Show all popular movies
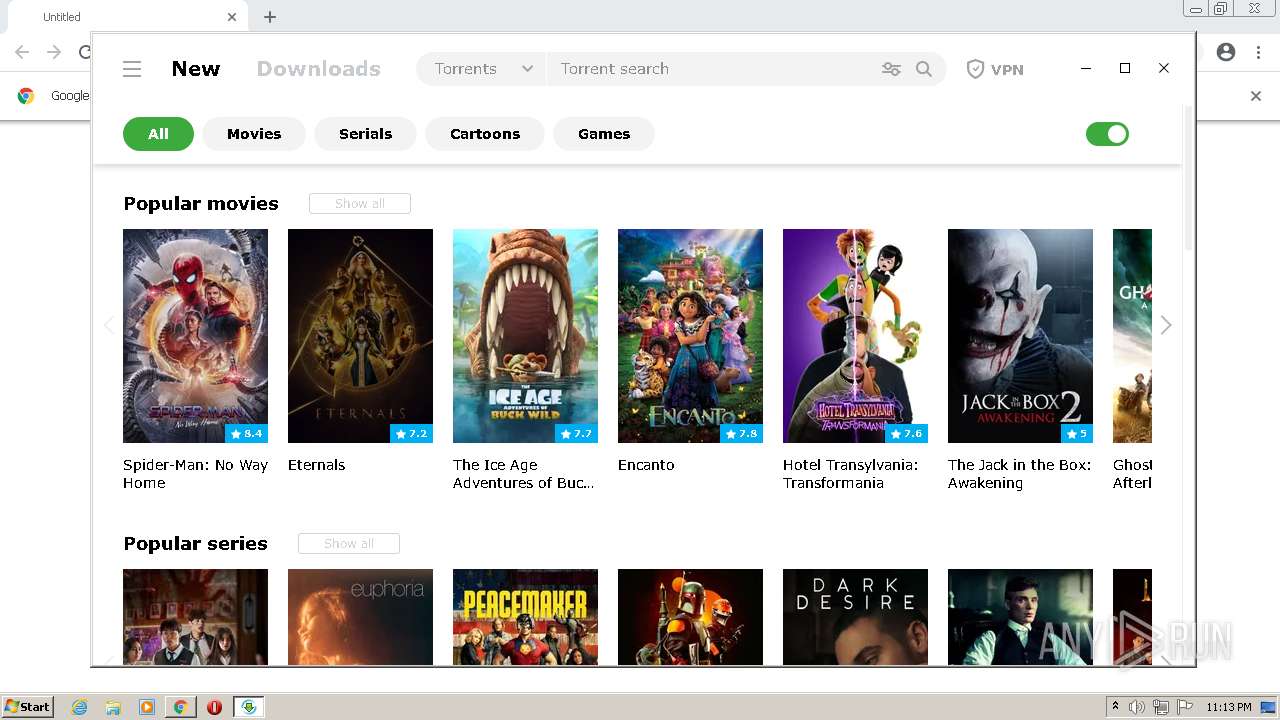 [360, 204]
